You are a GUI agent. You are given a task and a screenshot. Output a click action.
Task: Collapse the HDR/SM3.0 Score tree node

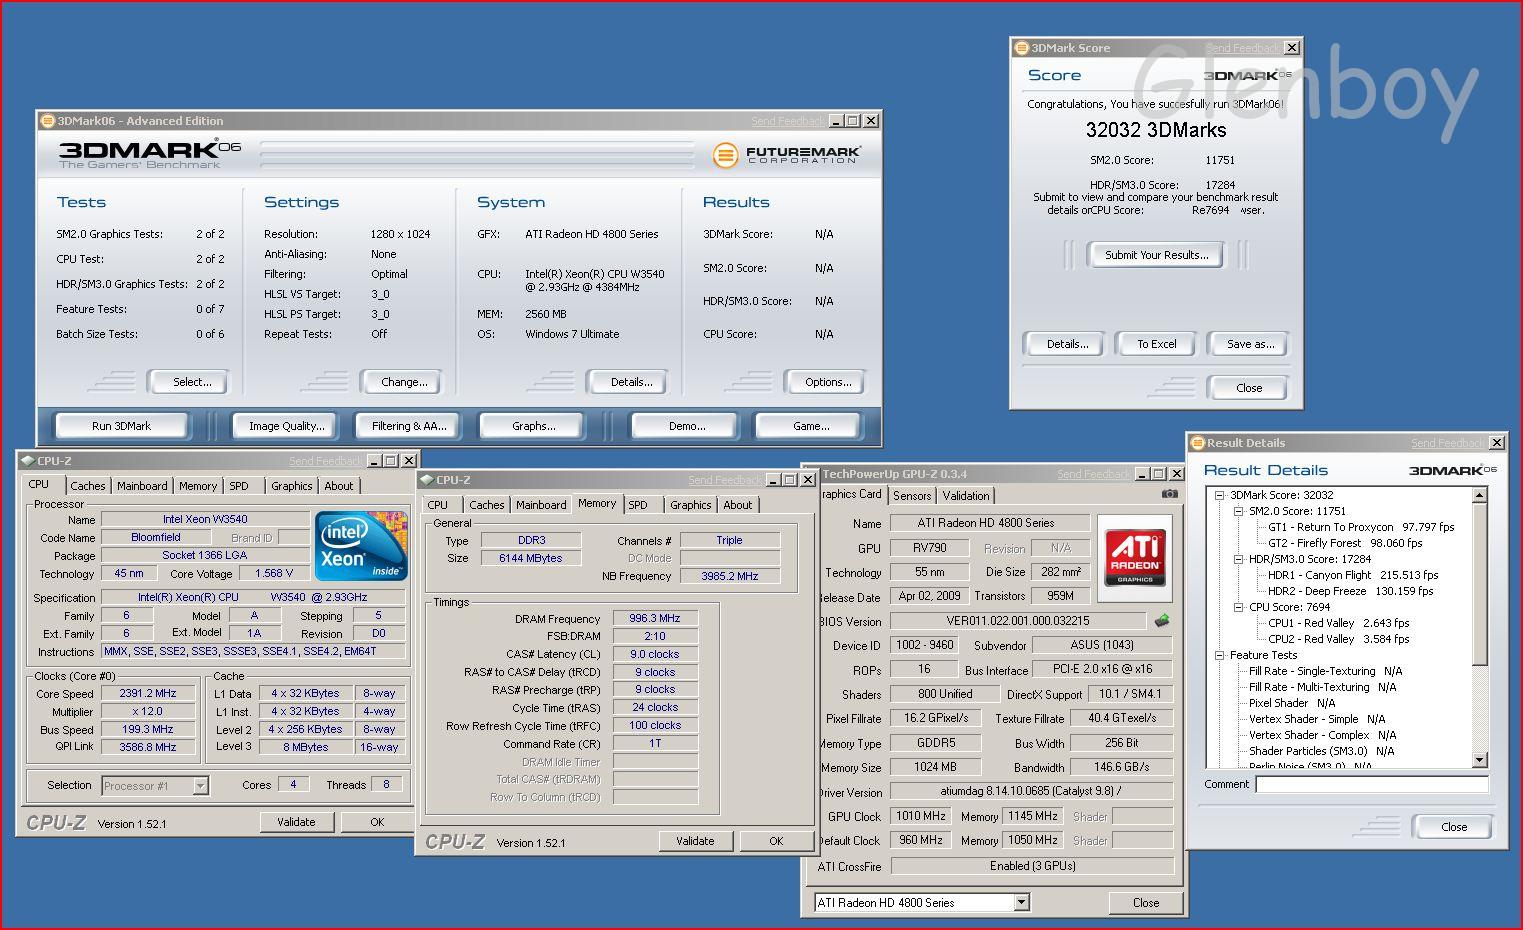click(x=1238, y=559)
